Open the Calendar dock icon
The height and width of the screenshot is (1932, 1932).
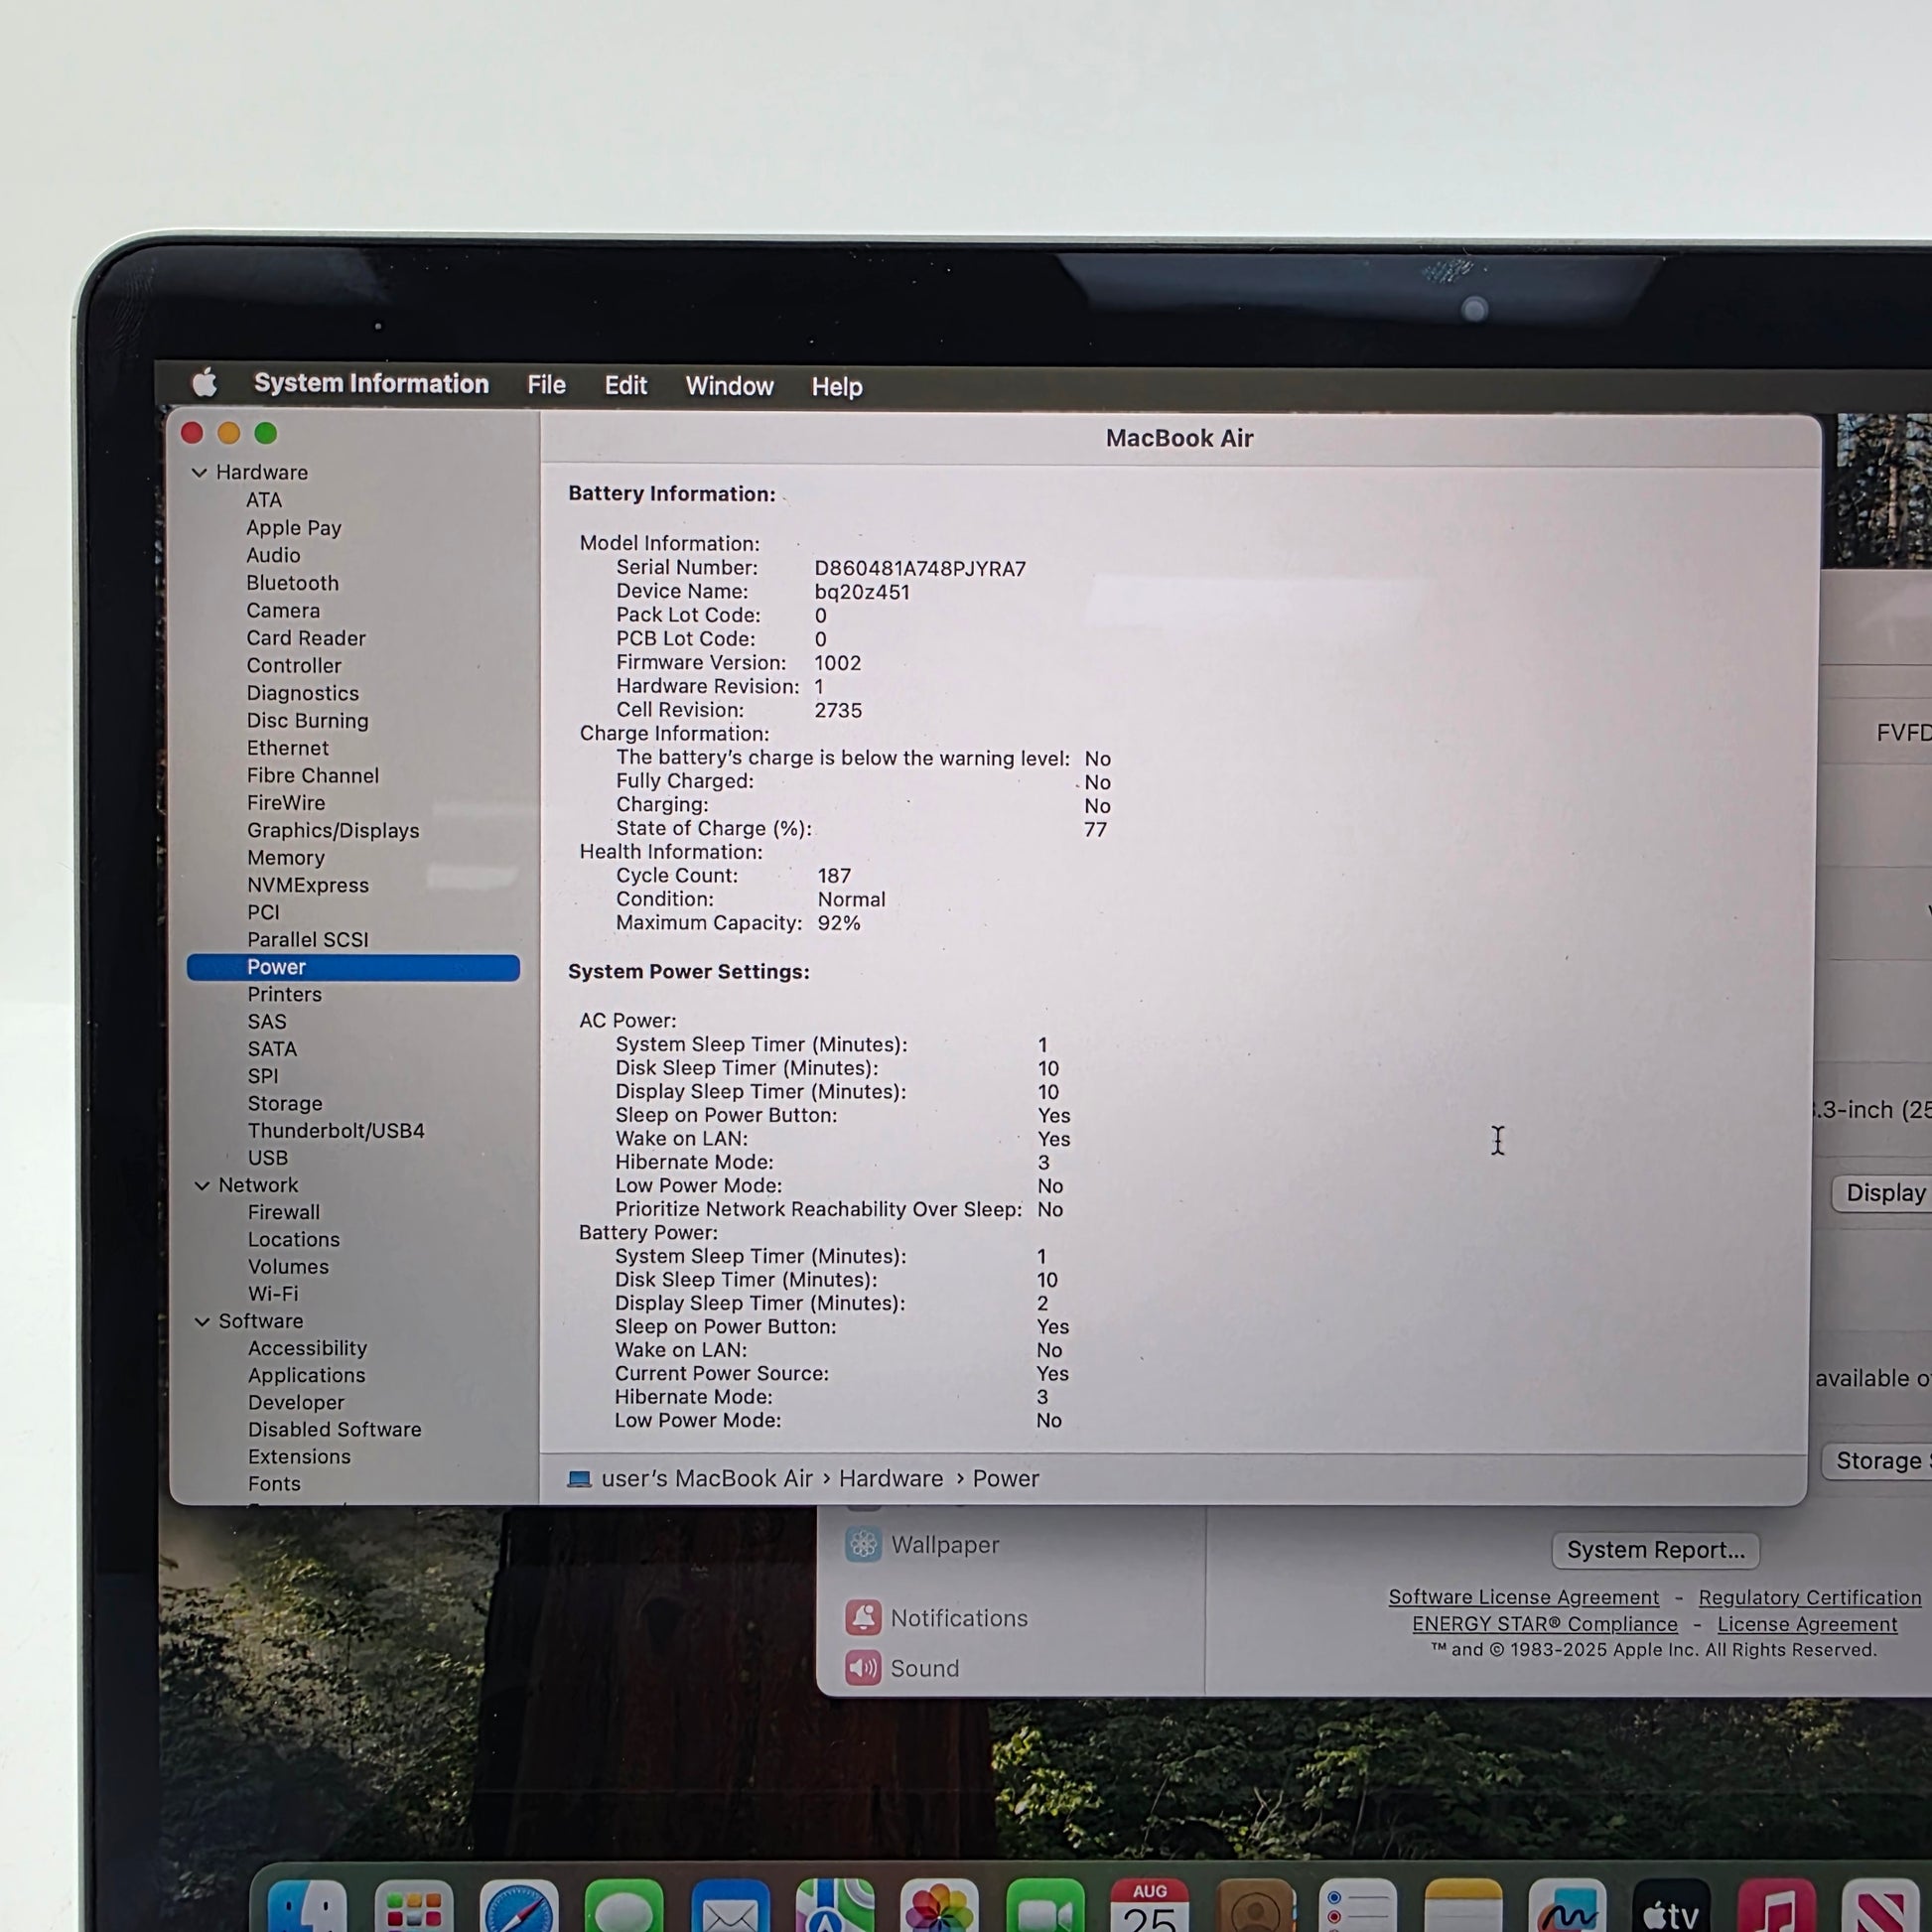pos(1150,1906)
